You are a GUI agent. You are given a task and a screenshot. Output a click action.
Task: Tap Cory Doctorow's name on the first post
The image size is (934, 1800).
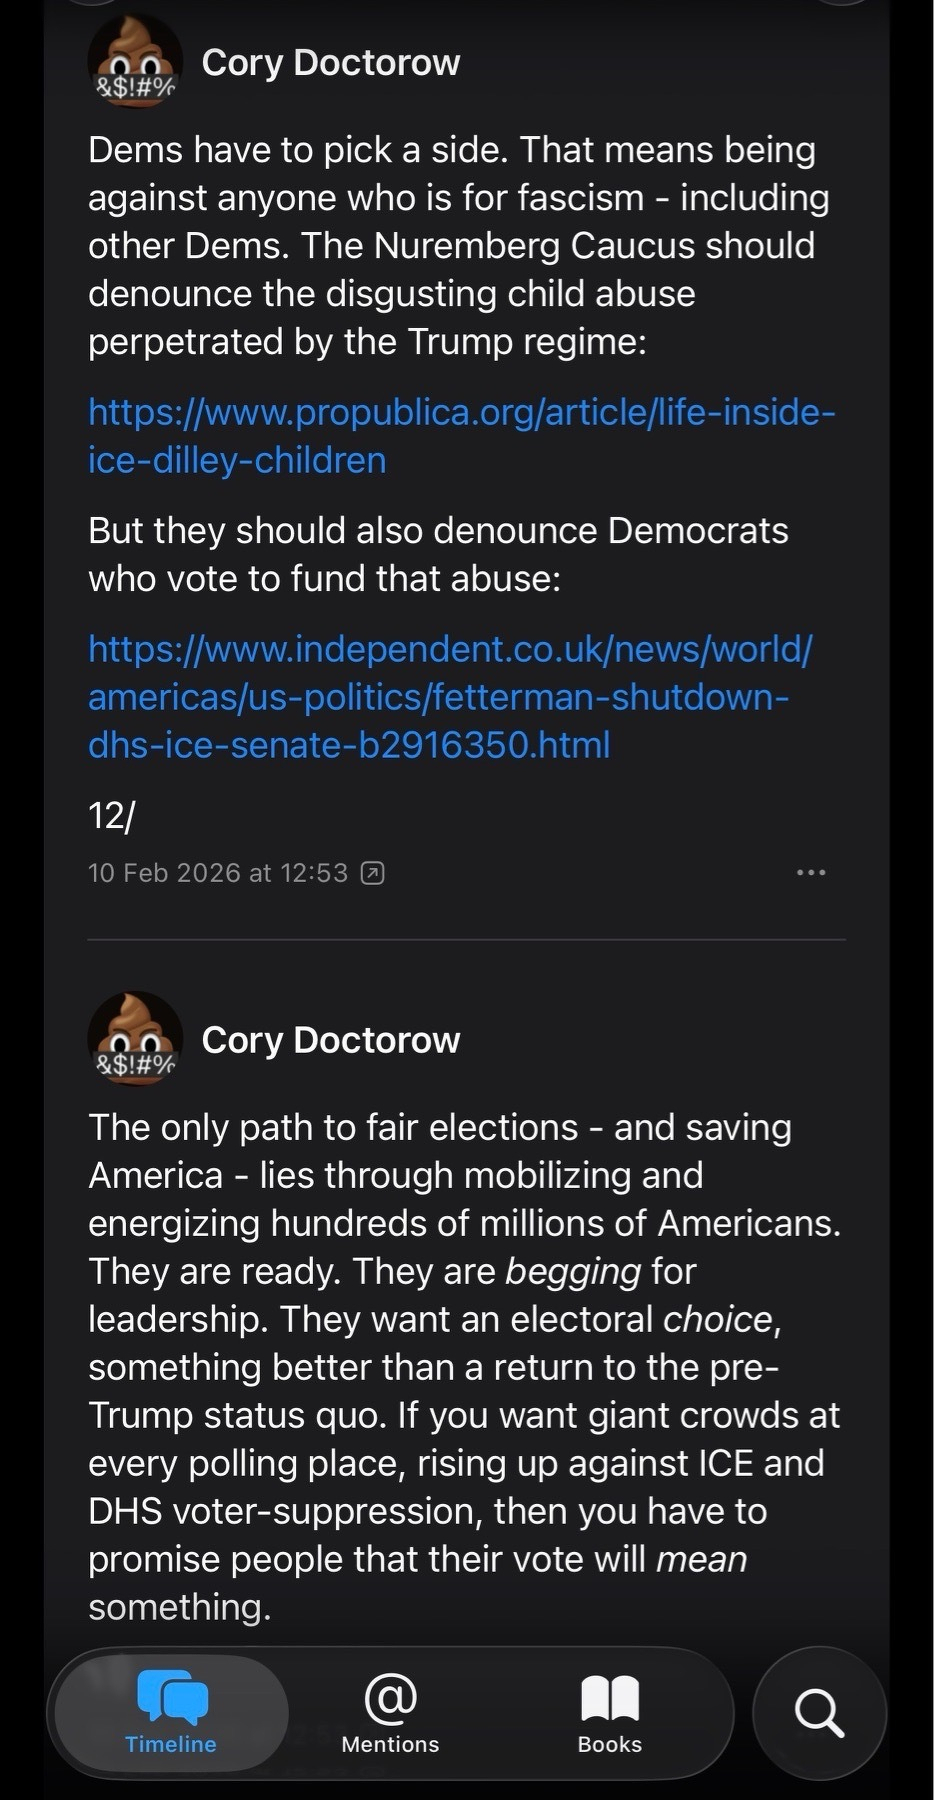tap(331, 62)
